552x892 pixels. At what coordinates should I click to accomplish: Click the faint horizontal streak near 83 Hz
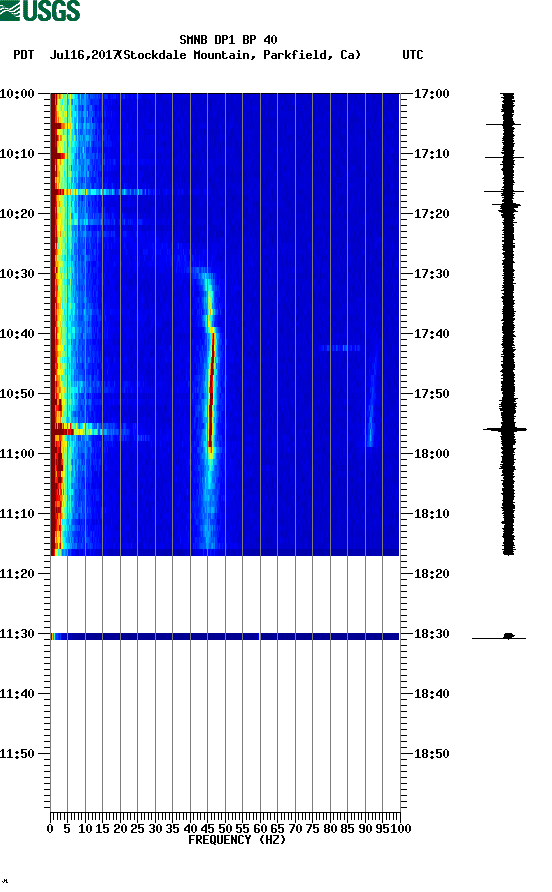click(x=340, y=348)
